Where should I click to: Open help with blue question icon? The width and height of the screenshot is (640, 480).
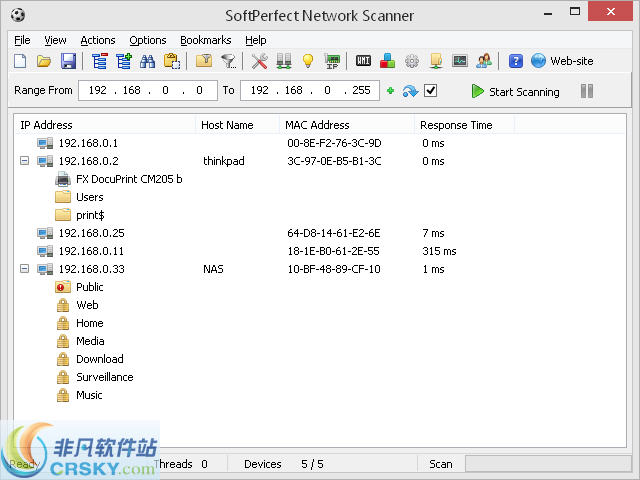click(x=516, y=61)
